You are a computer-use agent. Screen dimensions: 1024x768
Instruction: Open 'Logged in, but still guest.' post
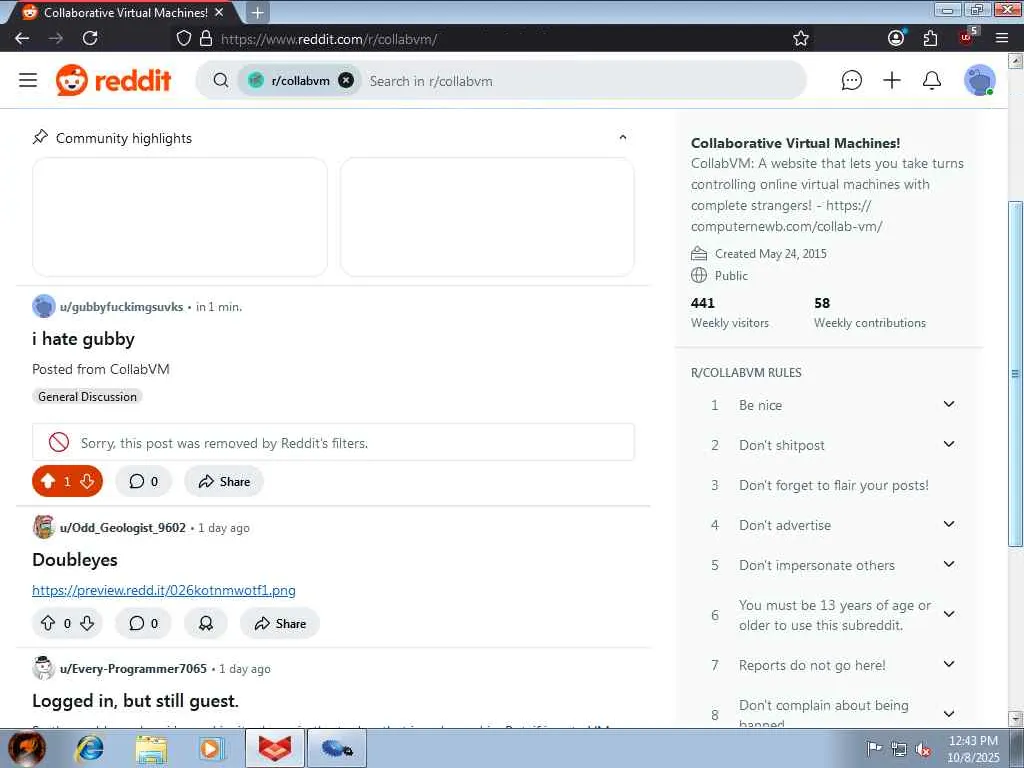(135, 701)
